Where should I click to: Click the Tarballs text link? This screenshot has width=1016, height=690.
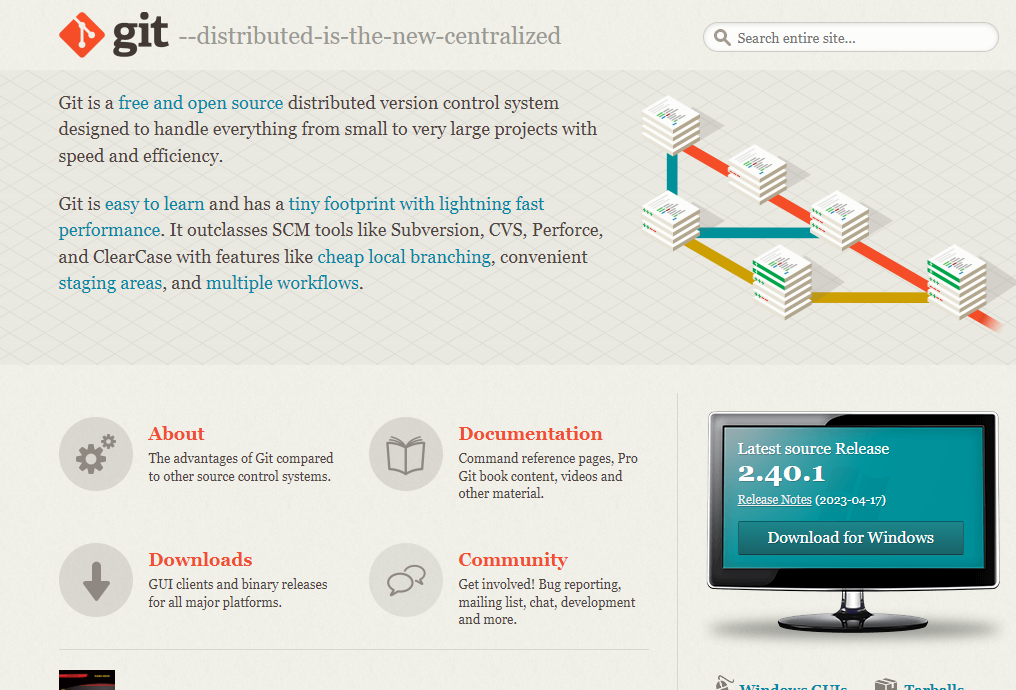click(934, 685)
